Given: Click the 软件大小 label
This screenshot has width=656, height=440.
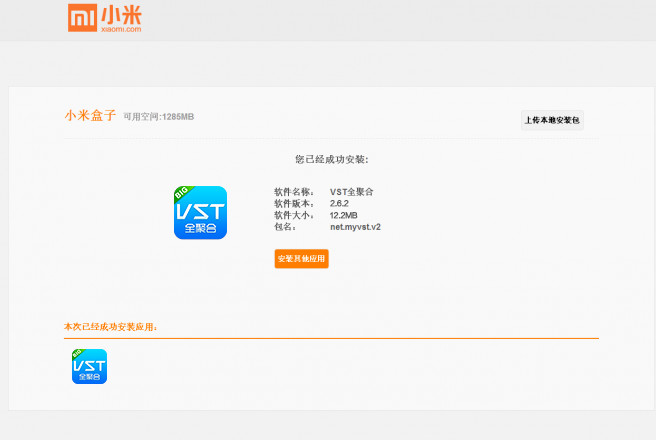Looking at the screenshot, I should [294, 215].
